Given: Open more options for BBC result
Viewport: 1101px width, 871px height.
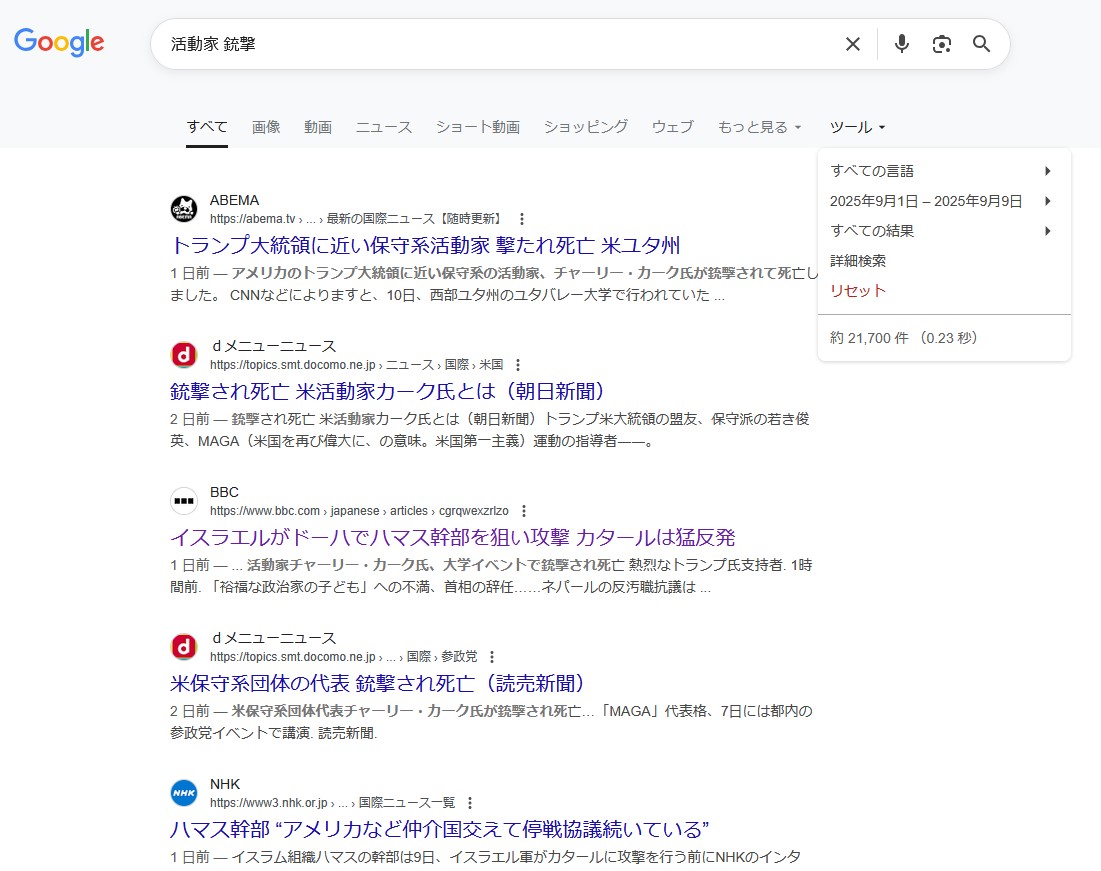Looking at the screenshot, I should point(523,511).
